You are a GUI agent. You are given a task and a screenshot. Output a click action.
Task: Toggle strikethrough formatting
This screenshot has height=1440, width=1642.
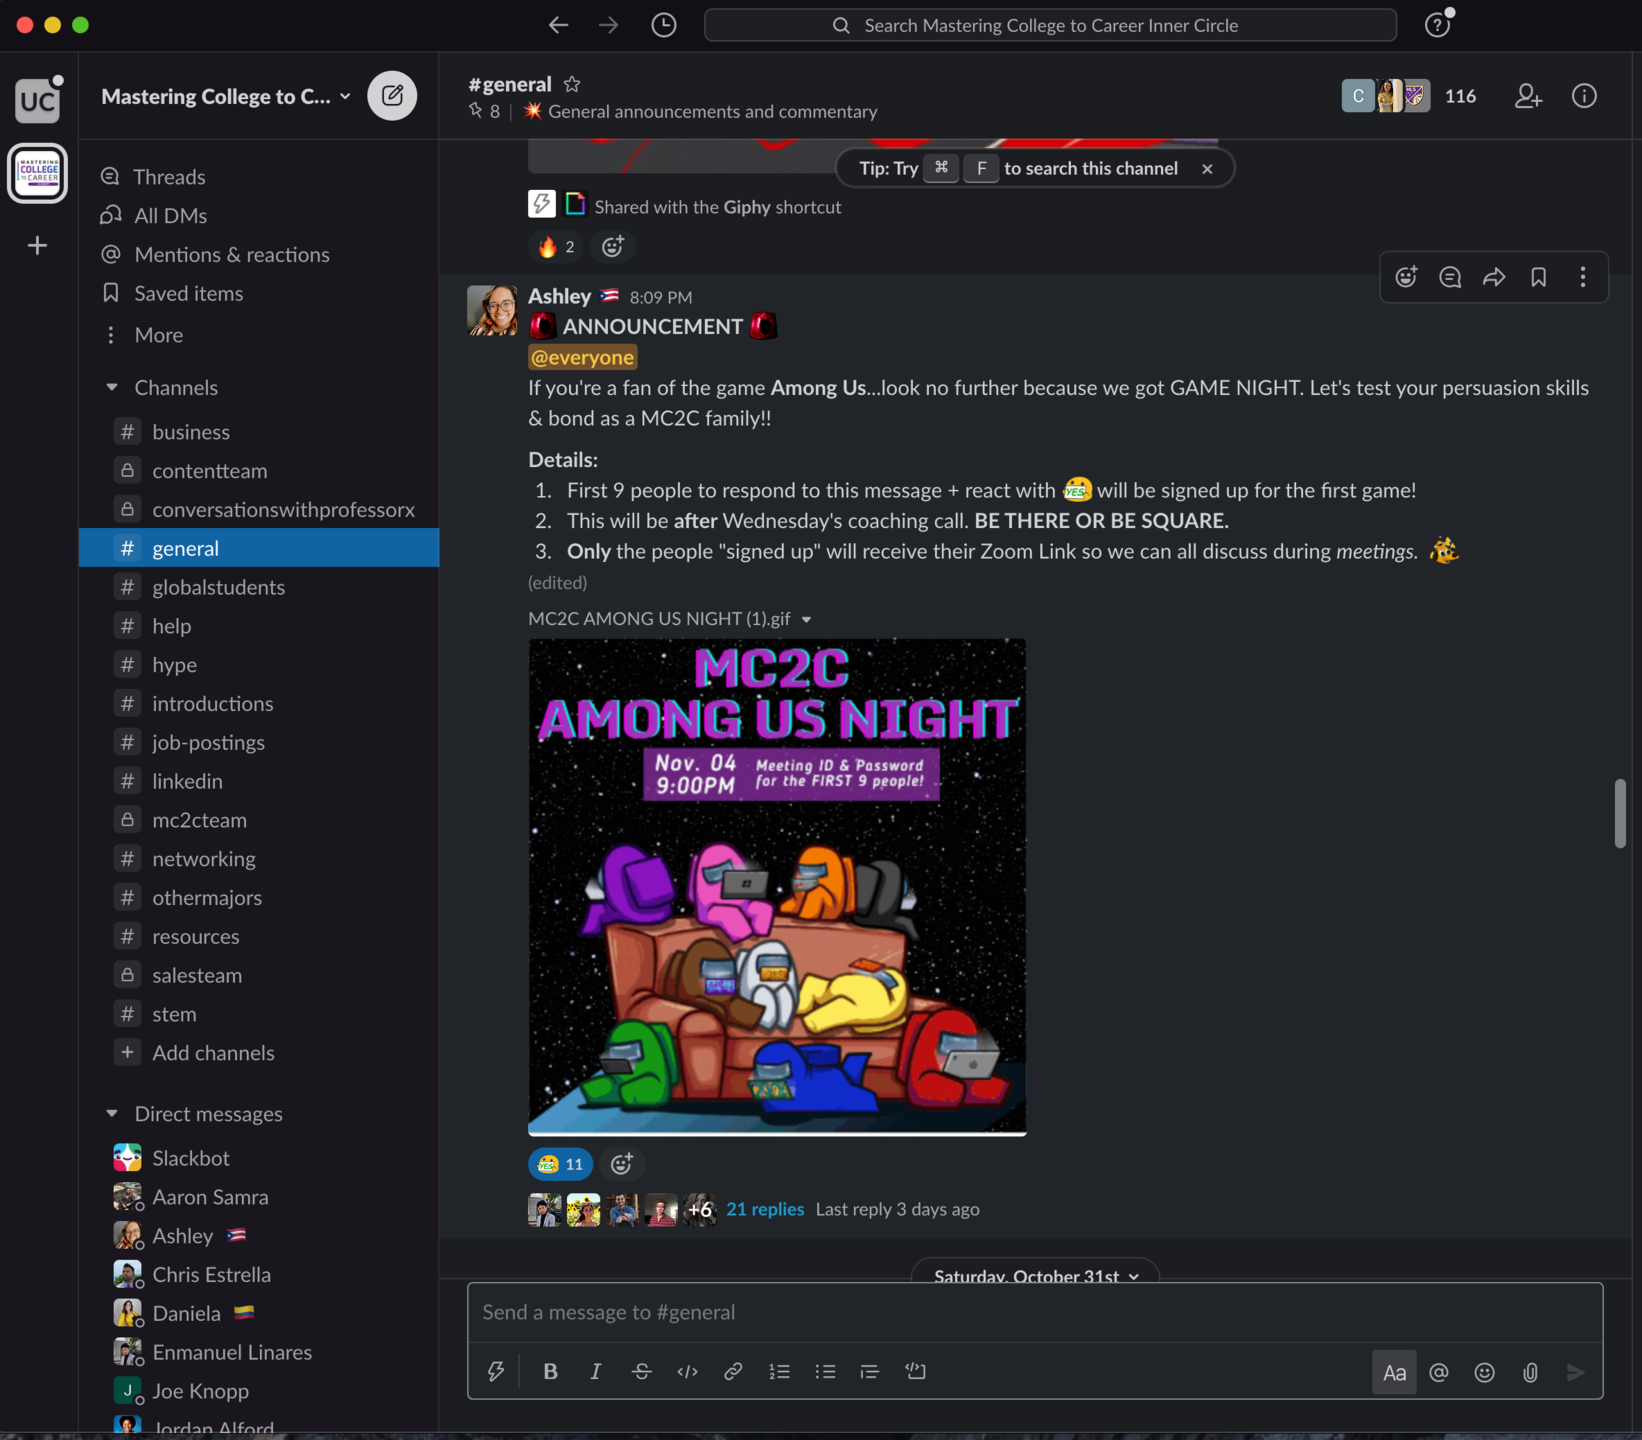(642, 1372)
